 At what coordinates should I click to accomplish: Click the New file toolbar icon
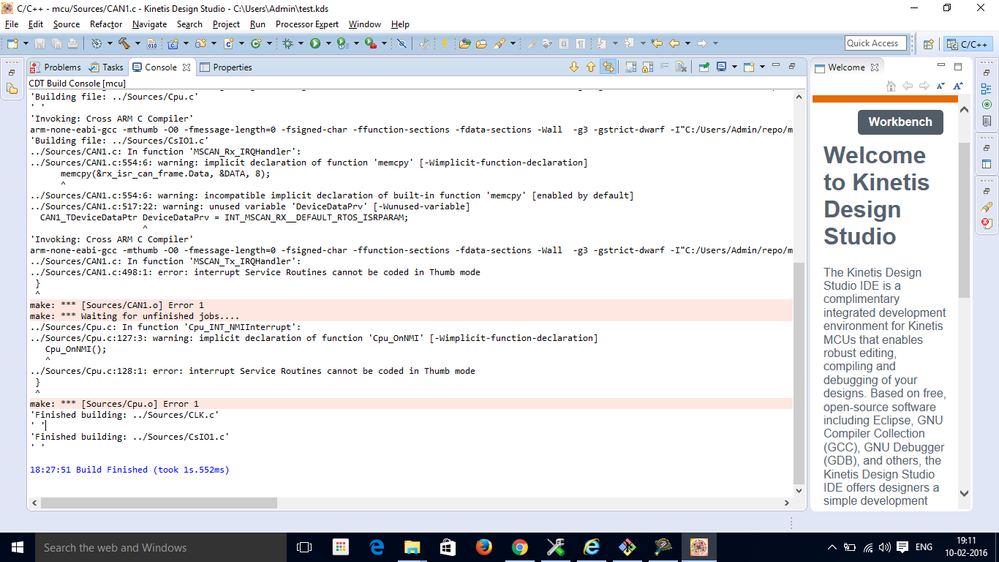[11, 43]
